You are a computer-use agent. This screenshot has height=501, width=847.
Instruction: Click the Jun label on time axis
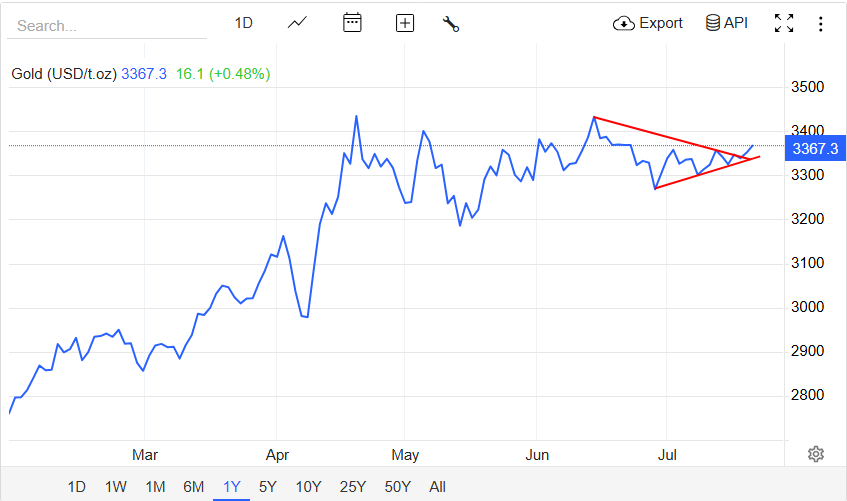pyautogui.click(x=537, y=455)
